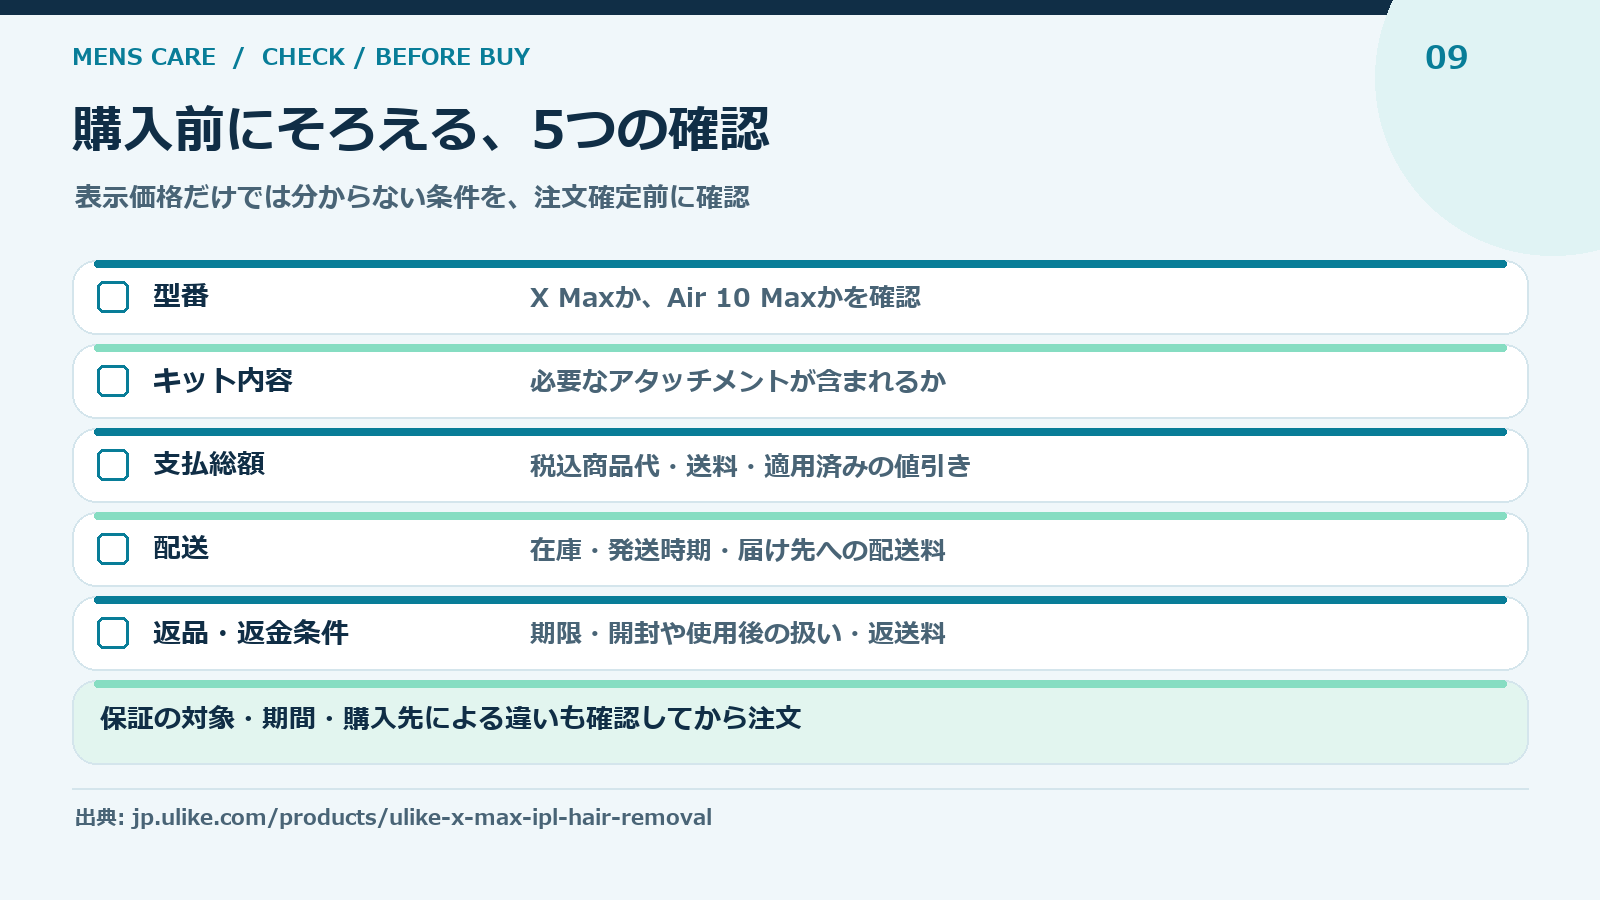The width and height of the screenshot is (1600, 900).
Task: Click the note 保証の対象・期間・購入先による違いも確認してから注文
Action: point(451,719)
